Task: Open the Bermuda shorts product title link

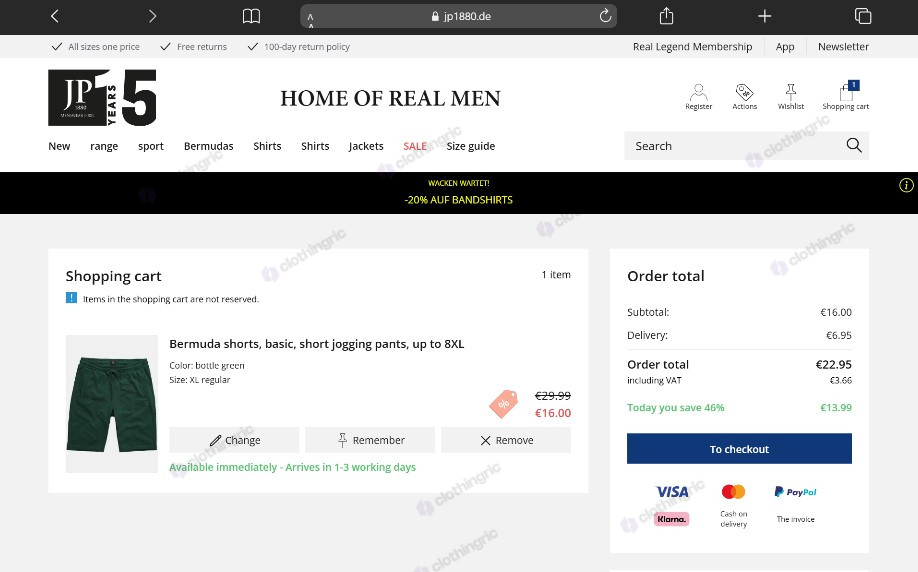Action: pos(316,344)
